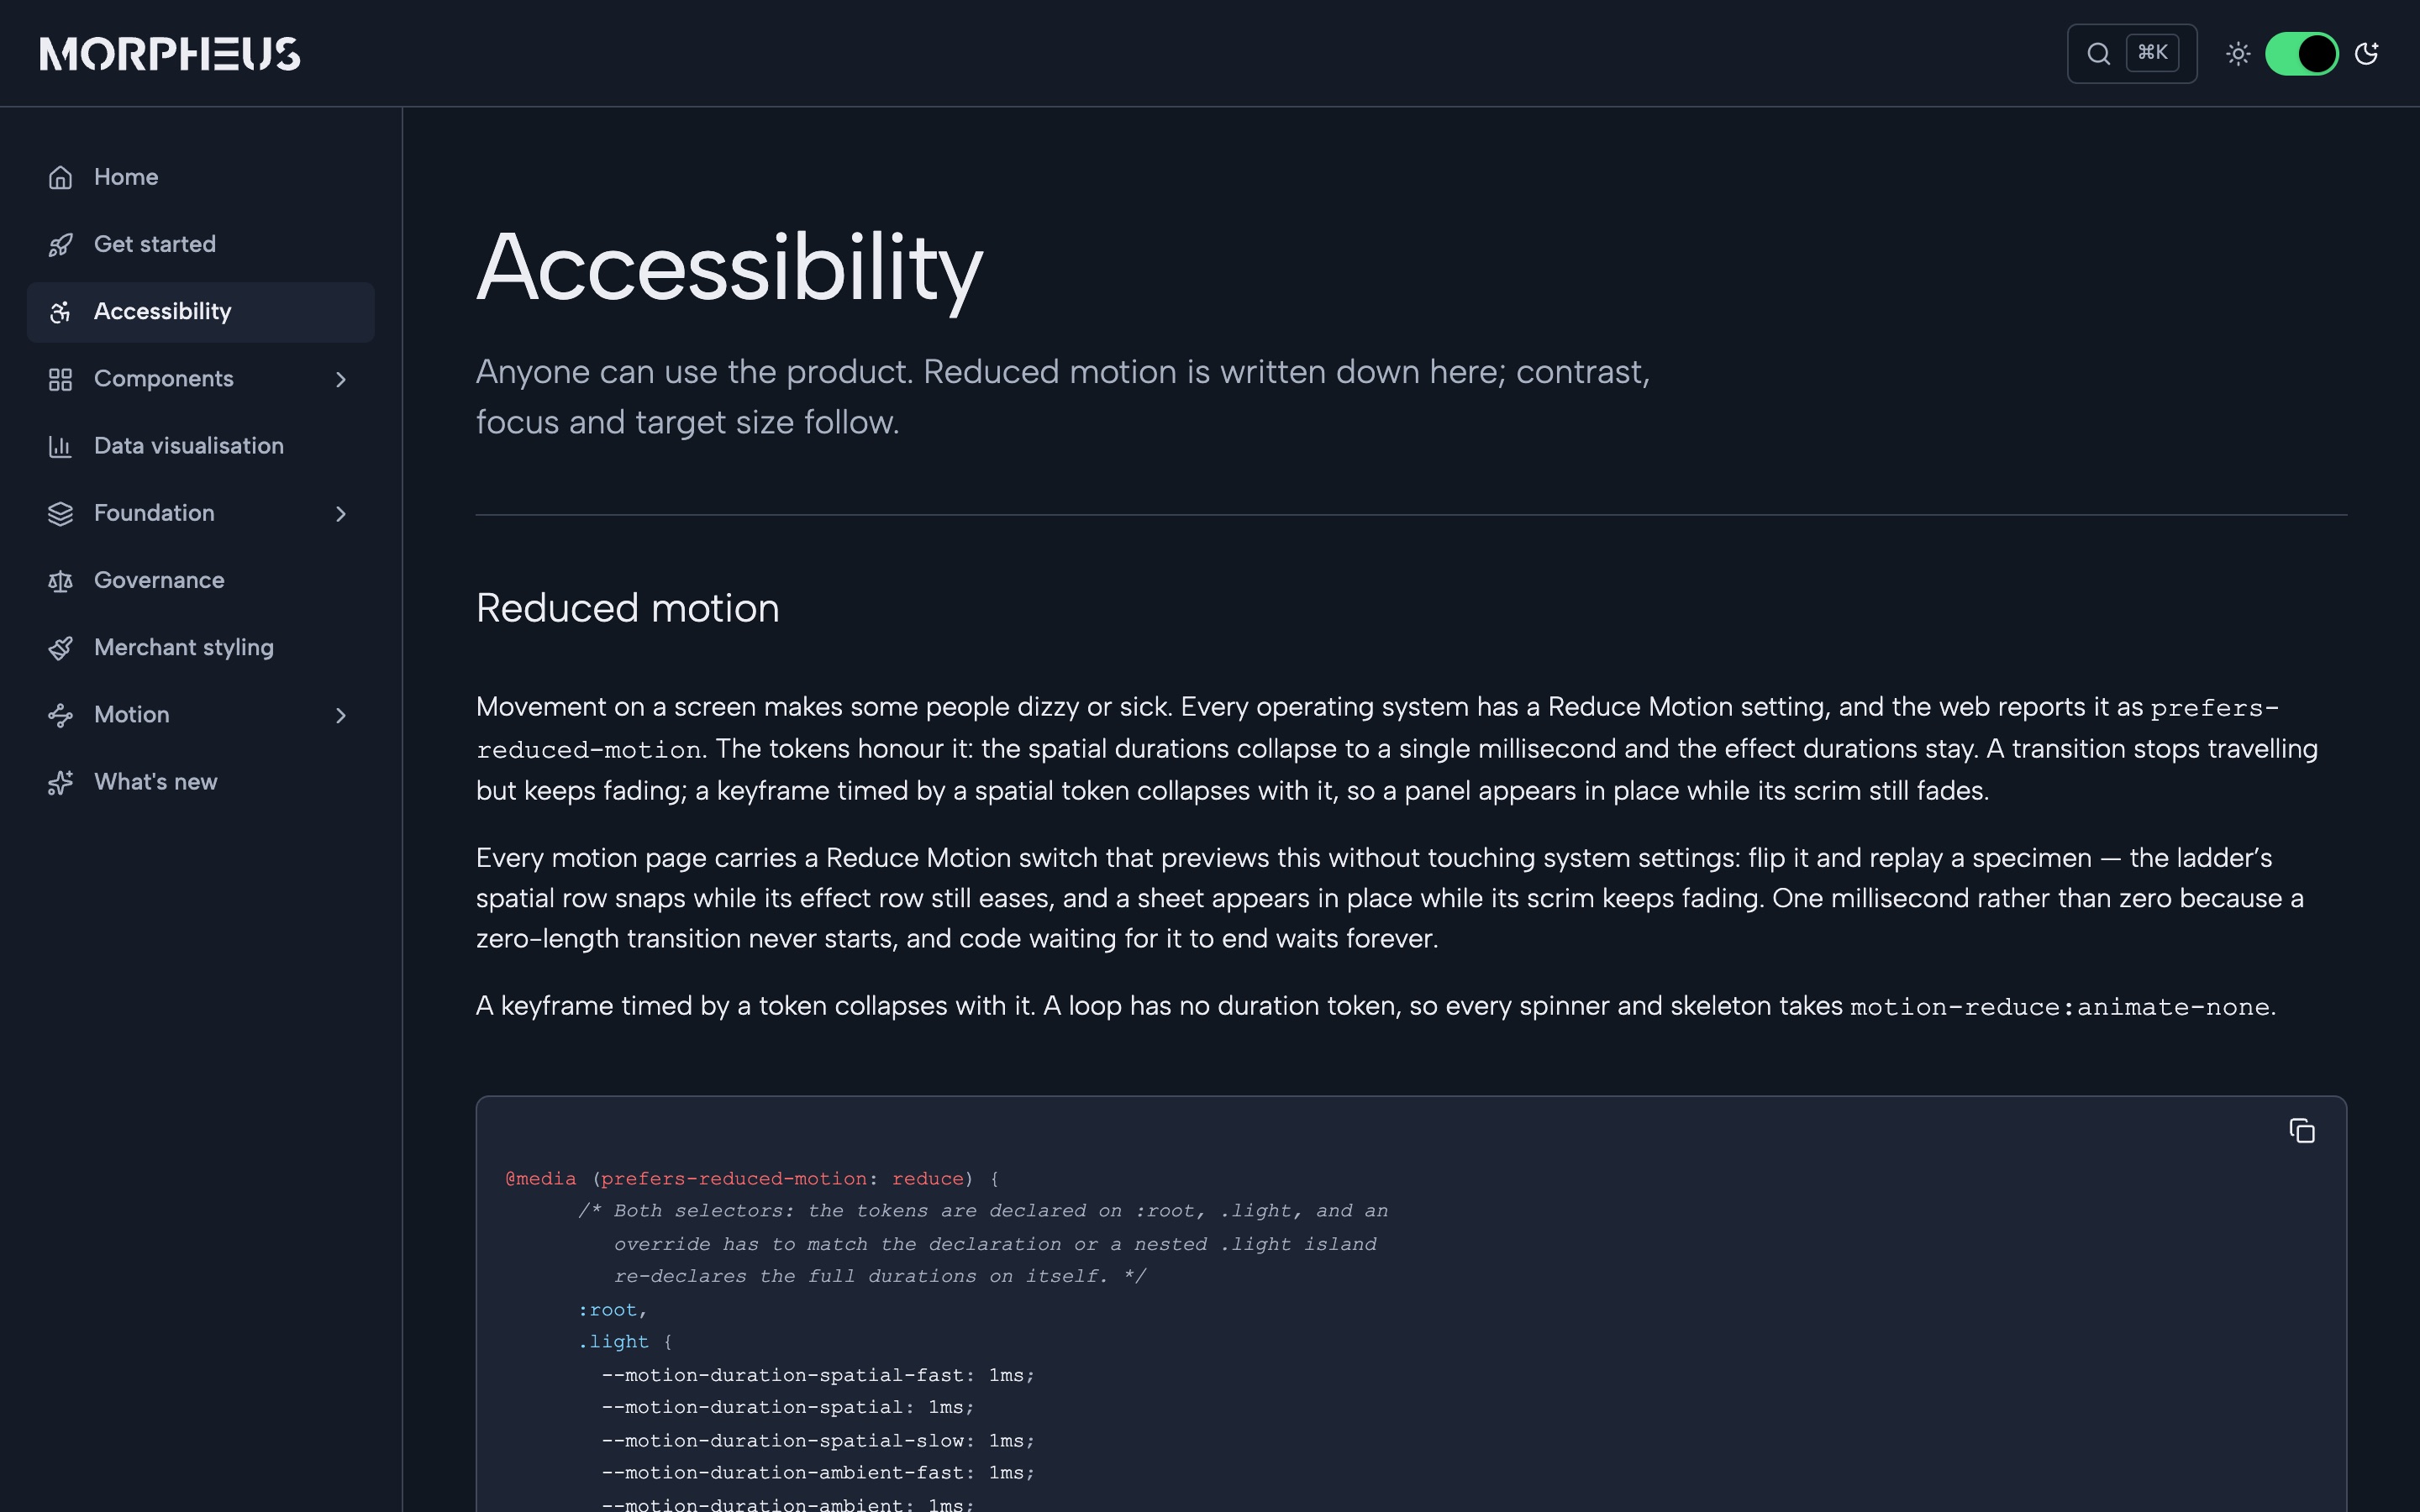Open Foundation section label
The image size is (2420, 1512).
[x=154, y=513]
